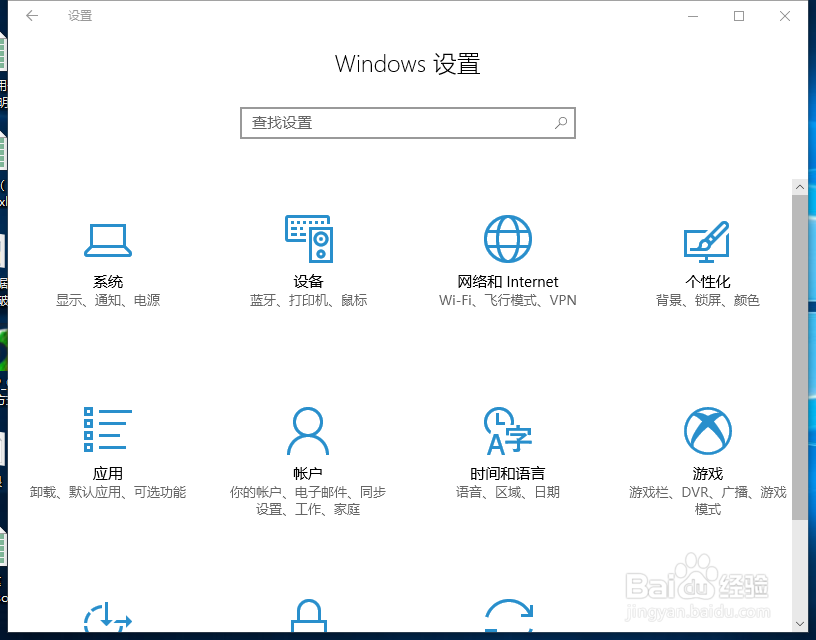Open the Network globe icon
Image resolution: width=816 pixels, height=640 pixels.
[x=508, y=239]
